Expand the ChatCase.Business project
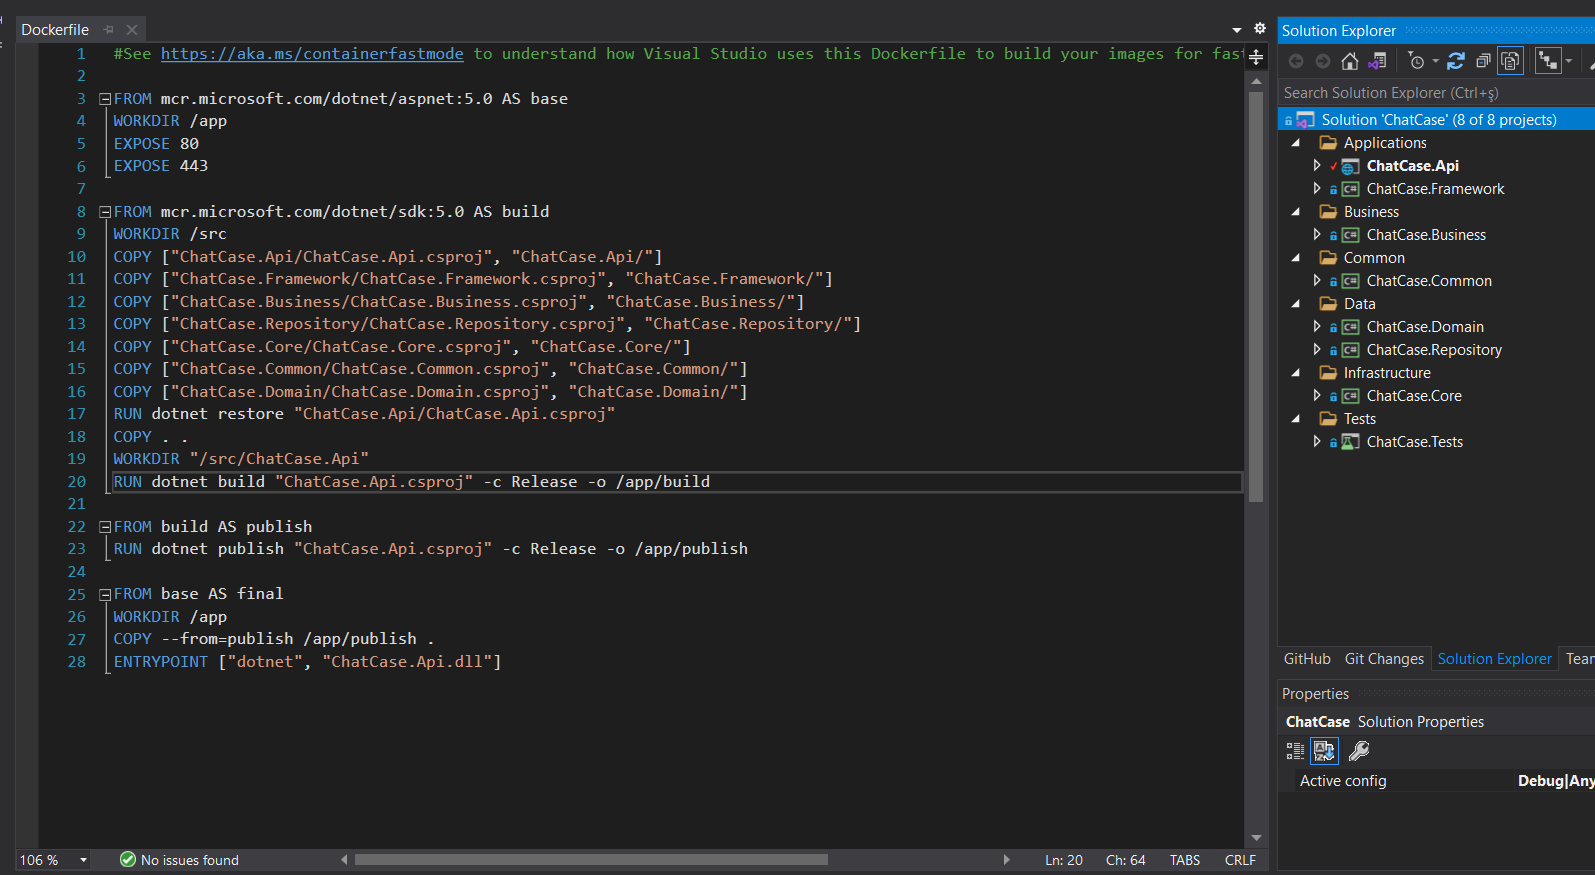1595x875 pixels. [x=1317, y=235]
